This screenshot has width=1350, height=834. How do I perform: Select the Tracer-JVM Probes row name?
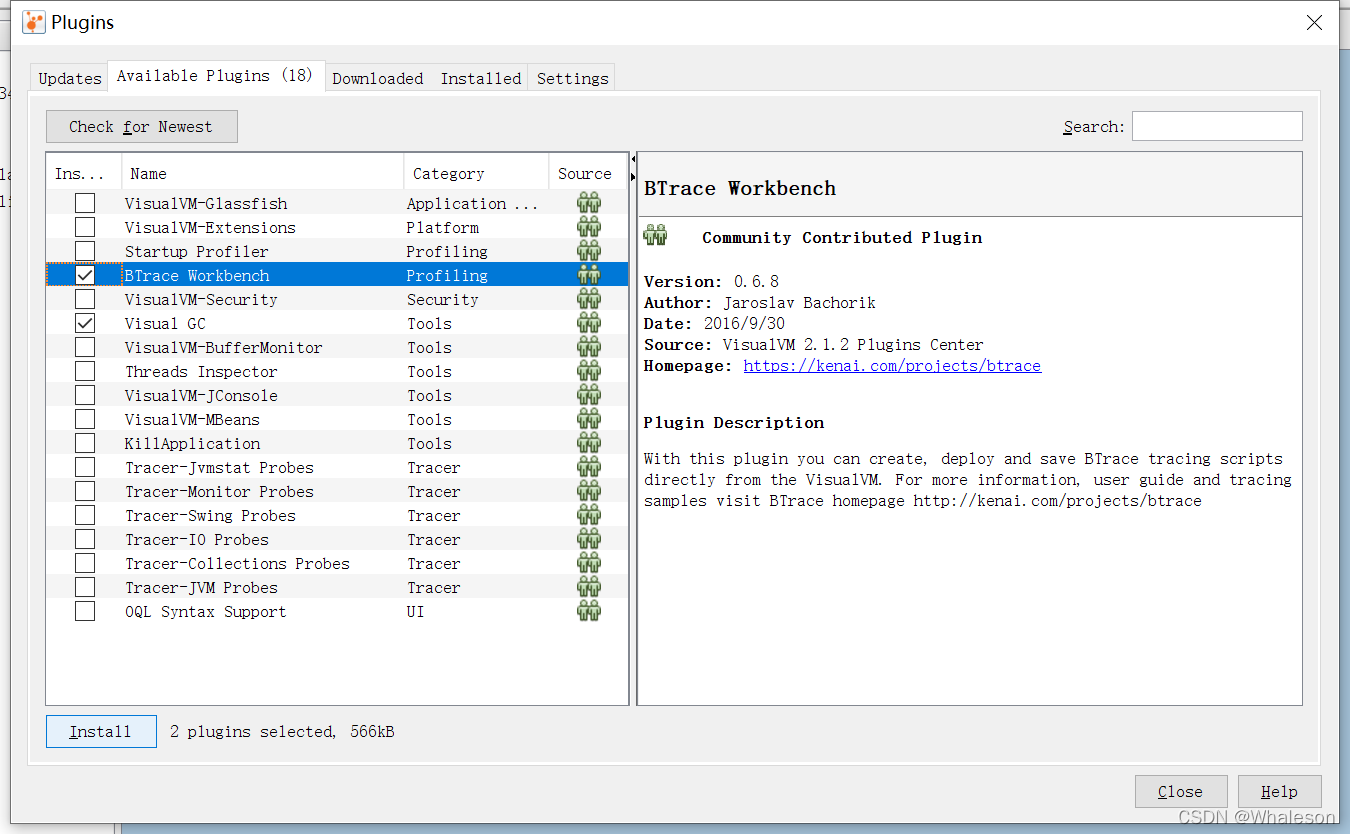point(201,587)
